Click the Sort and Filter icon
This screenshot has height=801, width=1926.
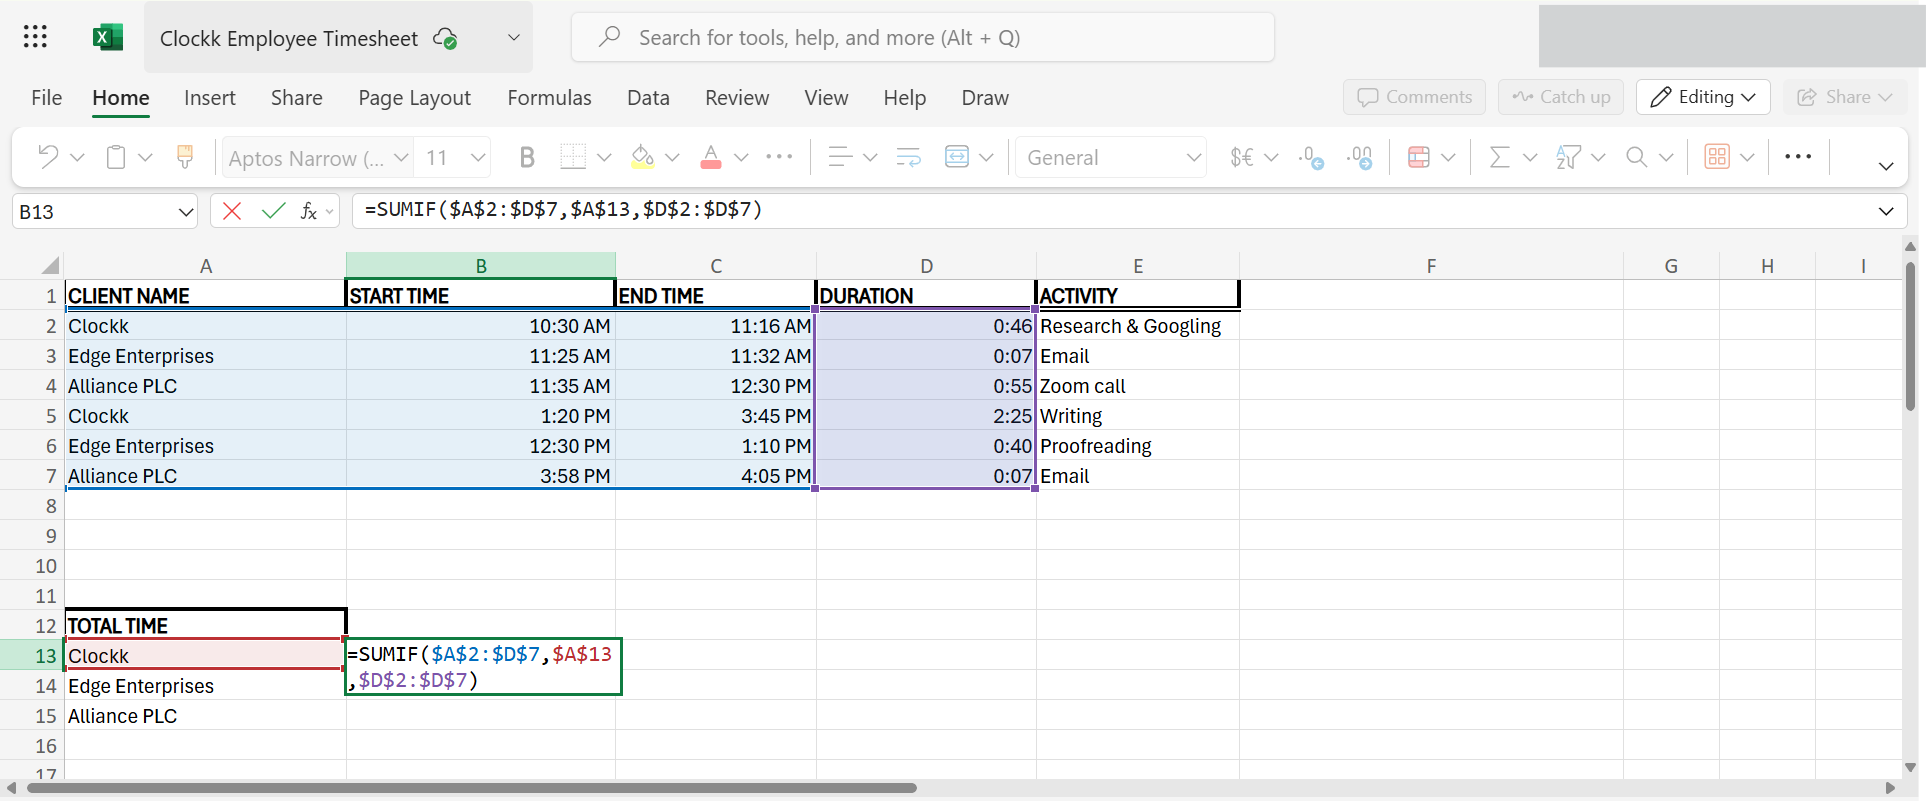click(x=1568, y=157)
